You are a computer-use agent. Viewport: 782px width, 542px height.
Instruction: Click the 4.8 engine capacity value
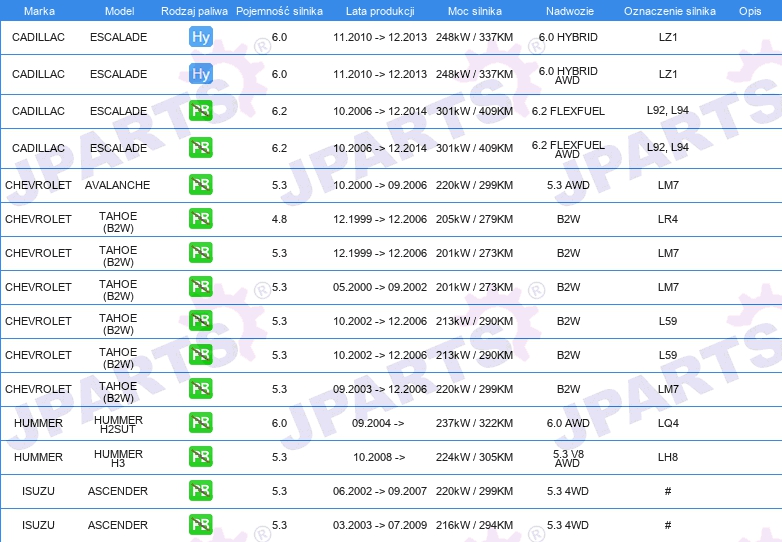(279, 219)
